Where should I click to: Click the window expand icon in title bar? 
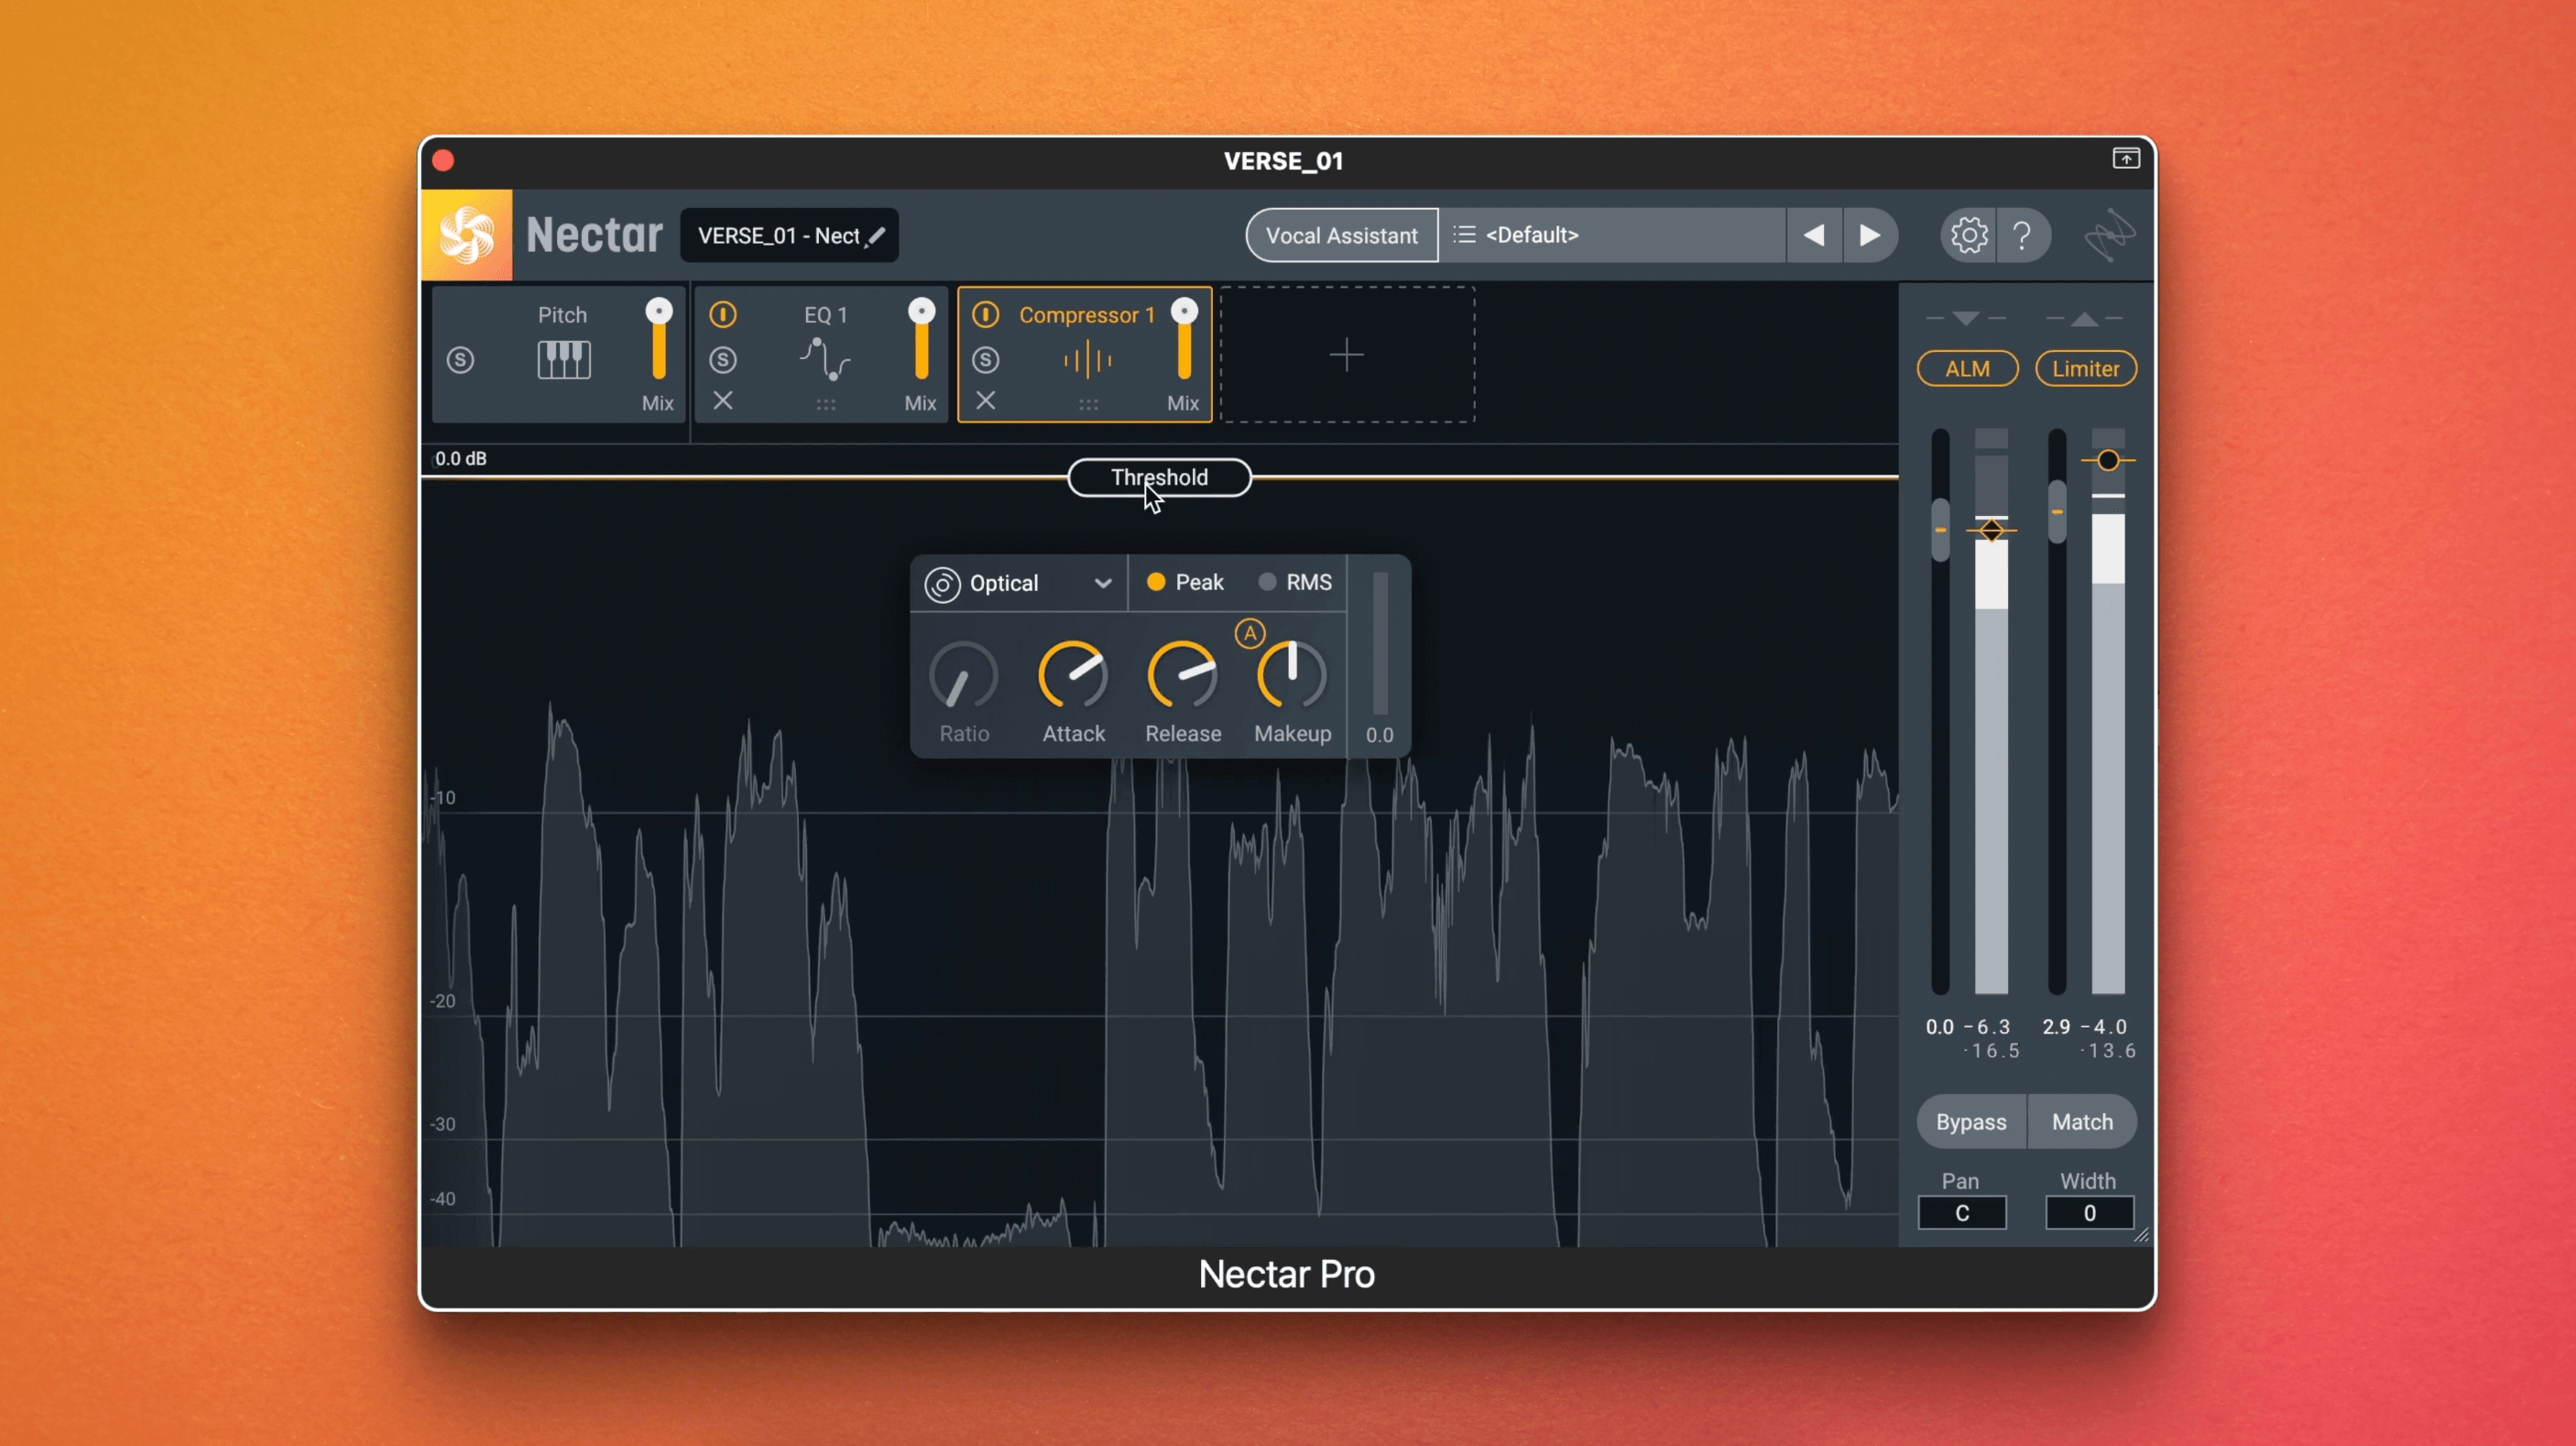pyautogui.click(x=2126, y=158)
